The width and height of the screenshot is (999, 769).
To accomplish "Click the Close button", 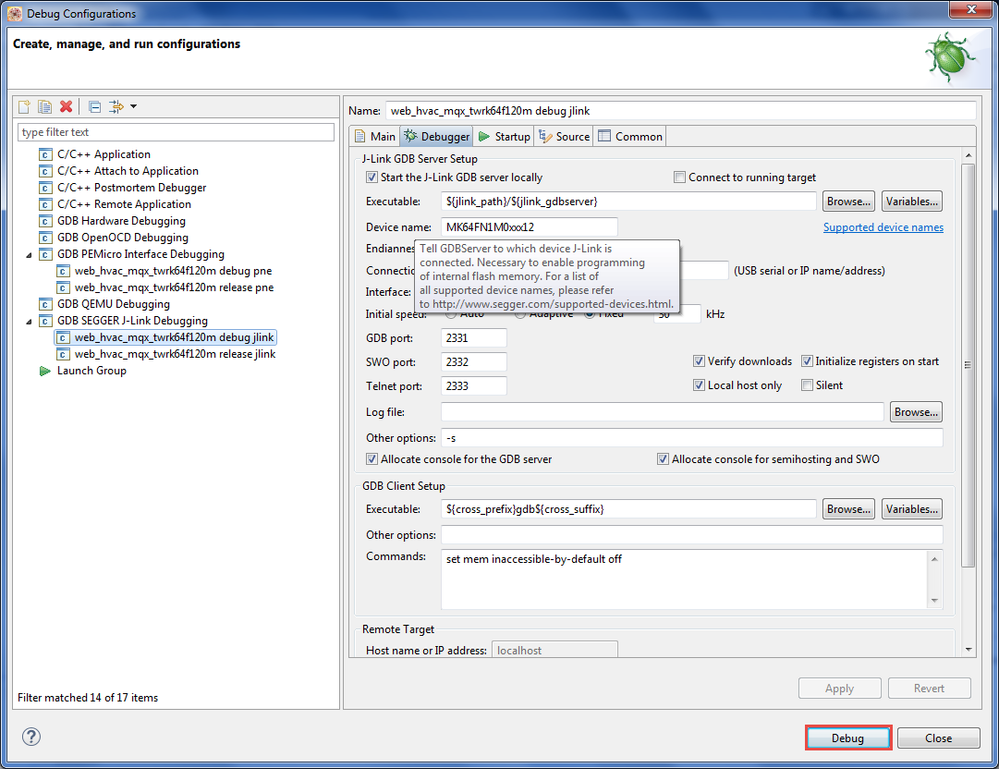I will (938, 738).
